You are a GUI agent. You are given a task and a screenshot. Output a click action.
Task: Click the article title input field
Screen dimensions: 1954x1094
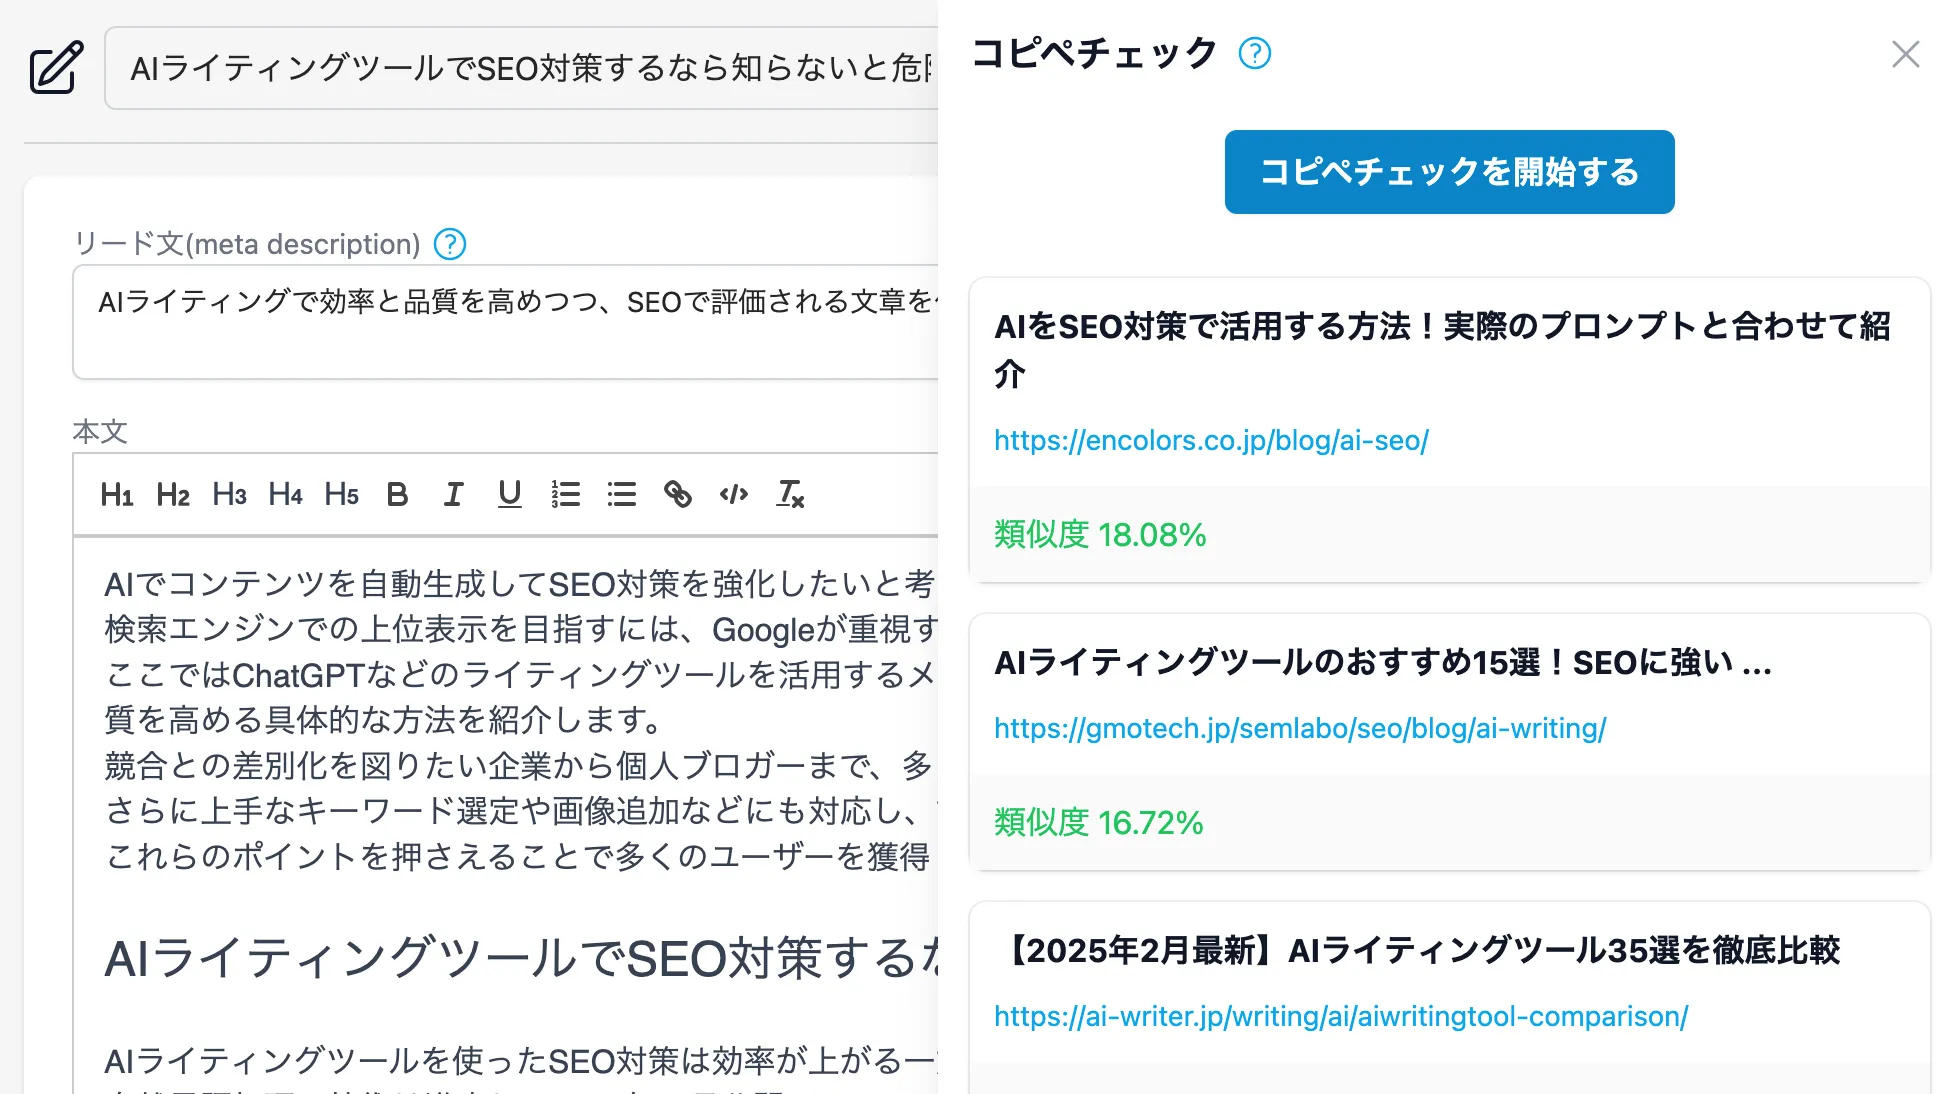pyautogui.click(x=521, y=68)
